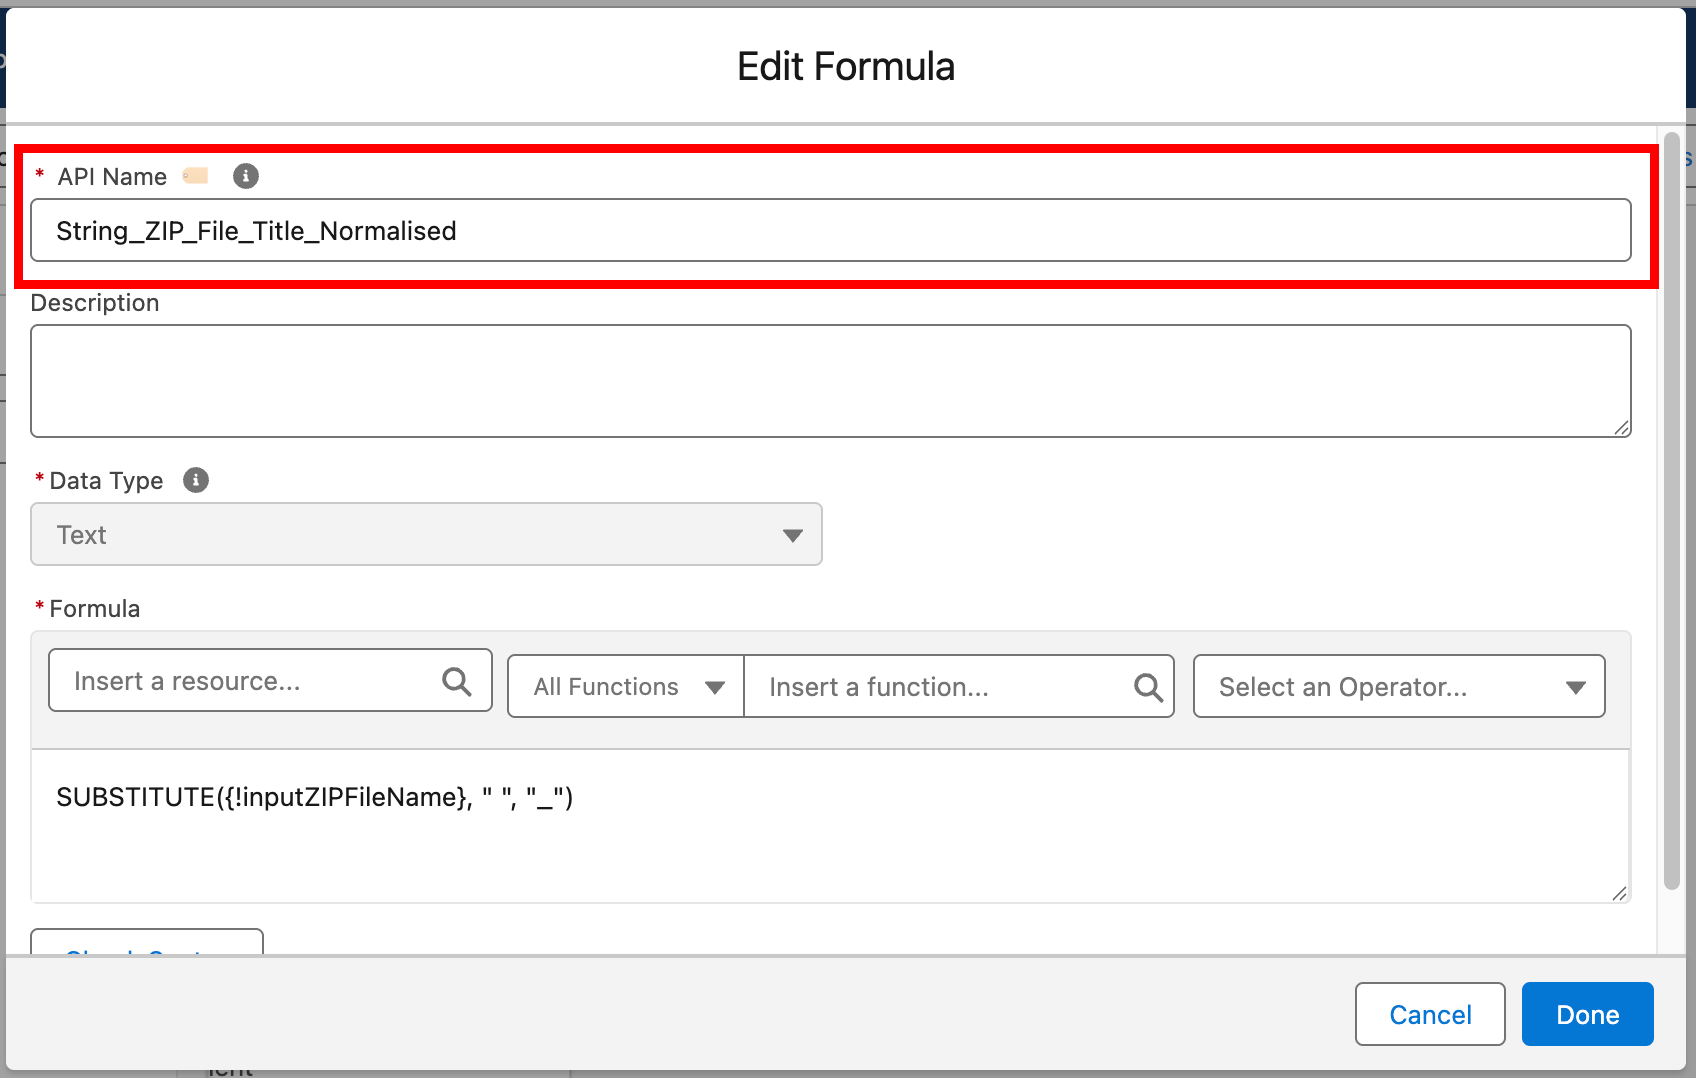Click the Cancel button
This screenshot has height=1078, width=1696.
click(x=1430, y=1014)
